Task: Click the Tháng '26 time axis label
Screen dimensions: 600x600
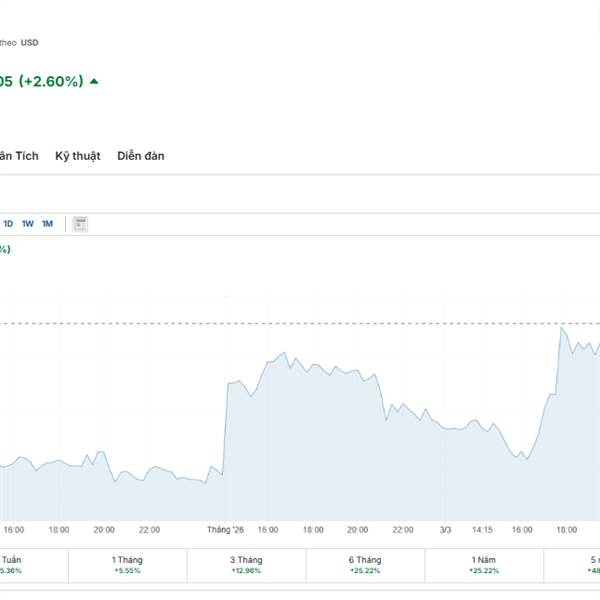Action: pyautogui.click(x=225, y=530)
